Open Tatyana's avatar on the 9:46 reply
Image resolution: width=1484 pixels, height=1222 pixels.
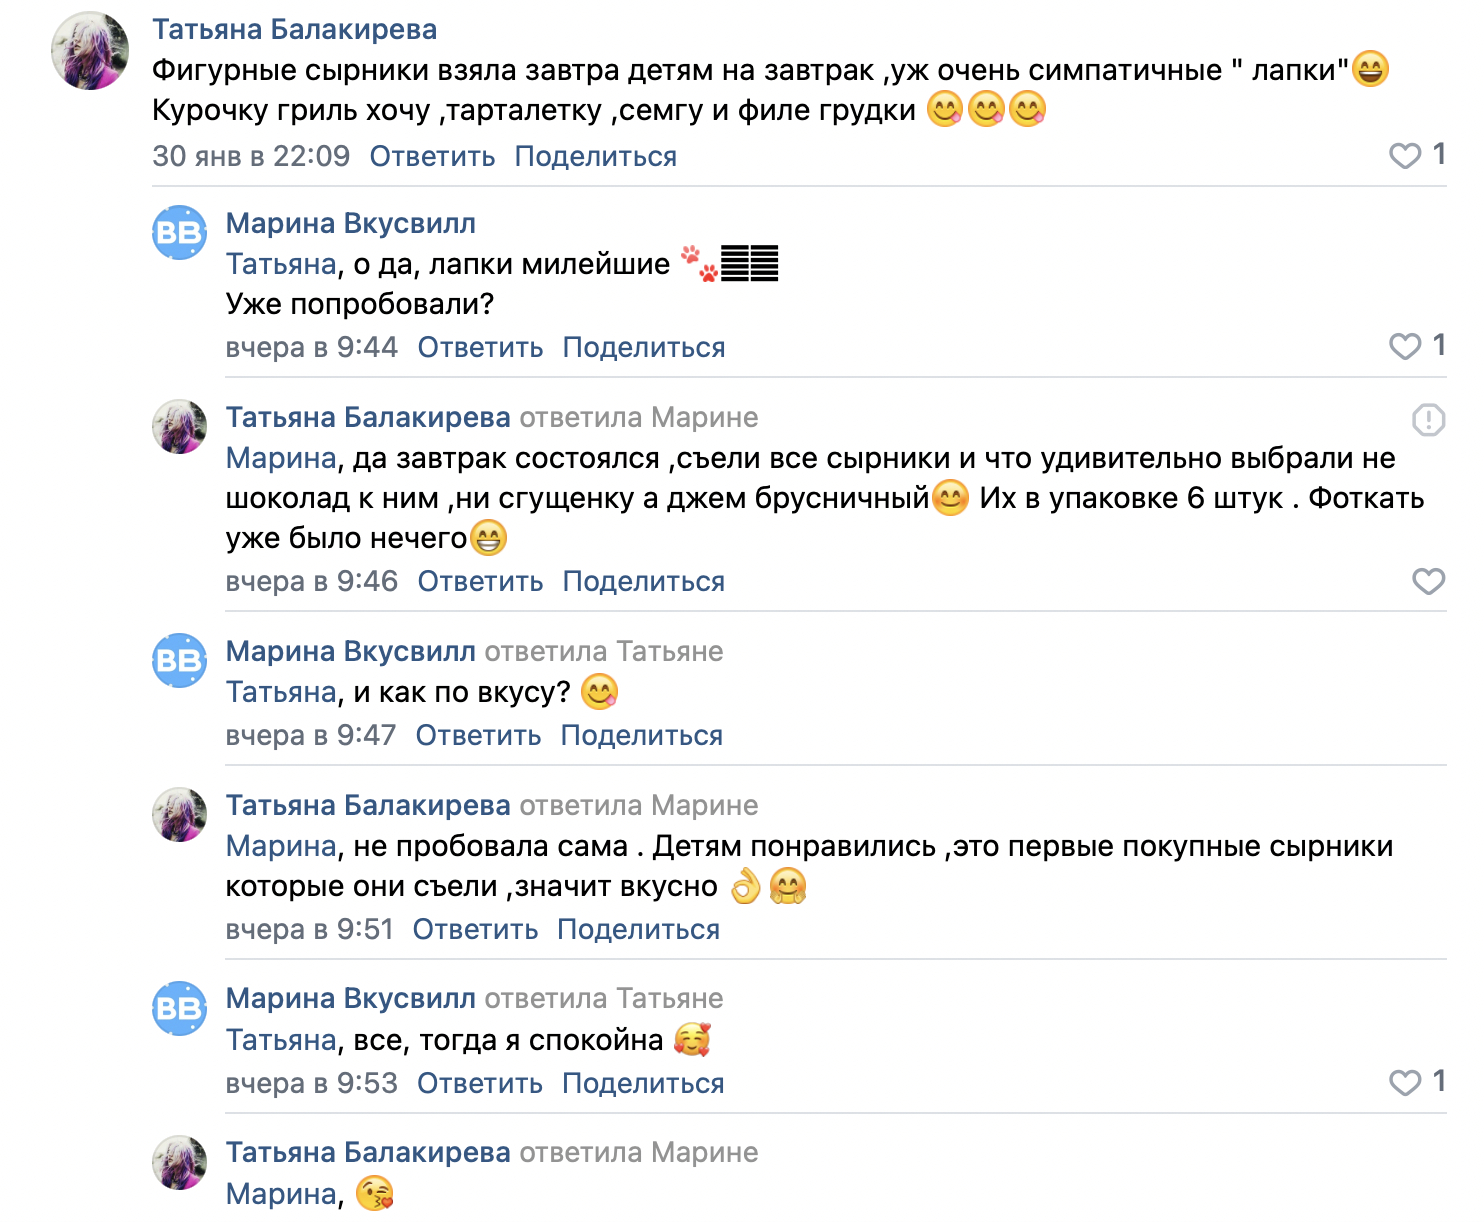tap(180, 427)
